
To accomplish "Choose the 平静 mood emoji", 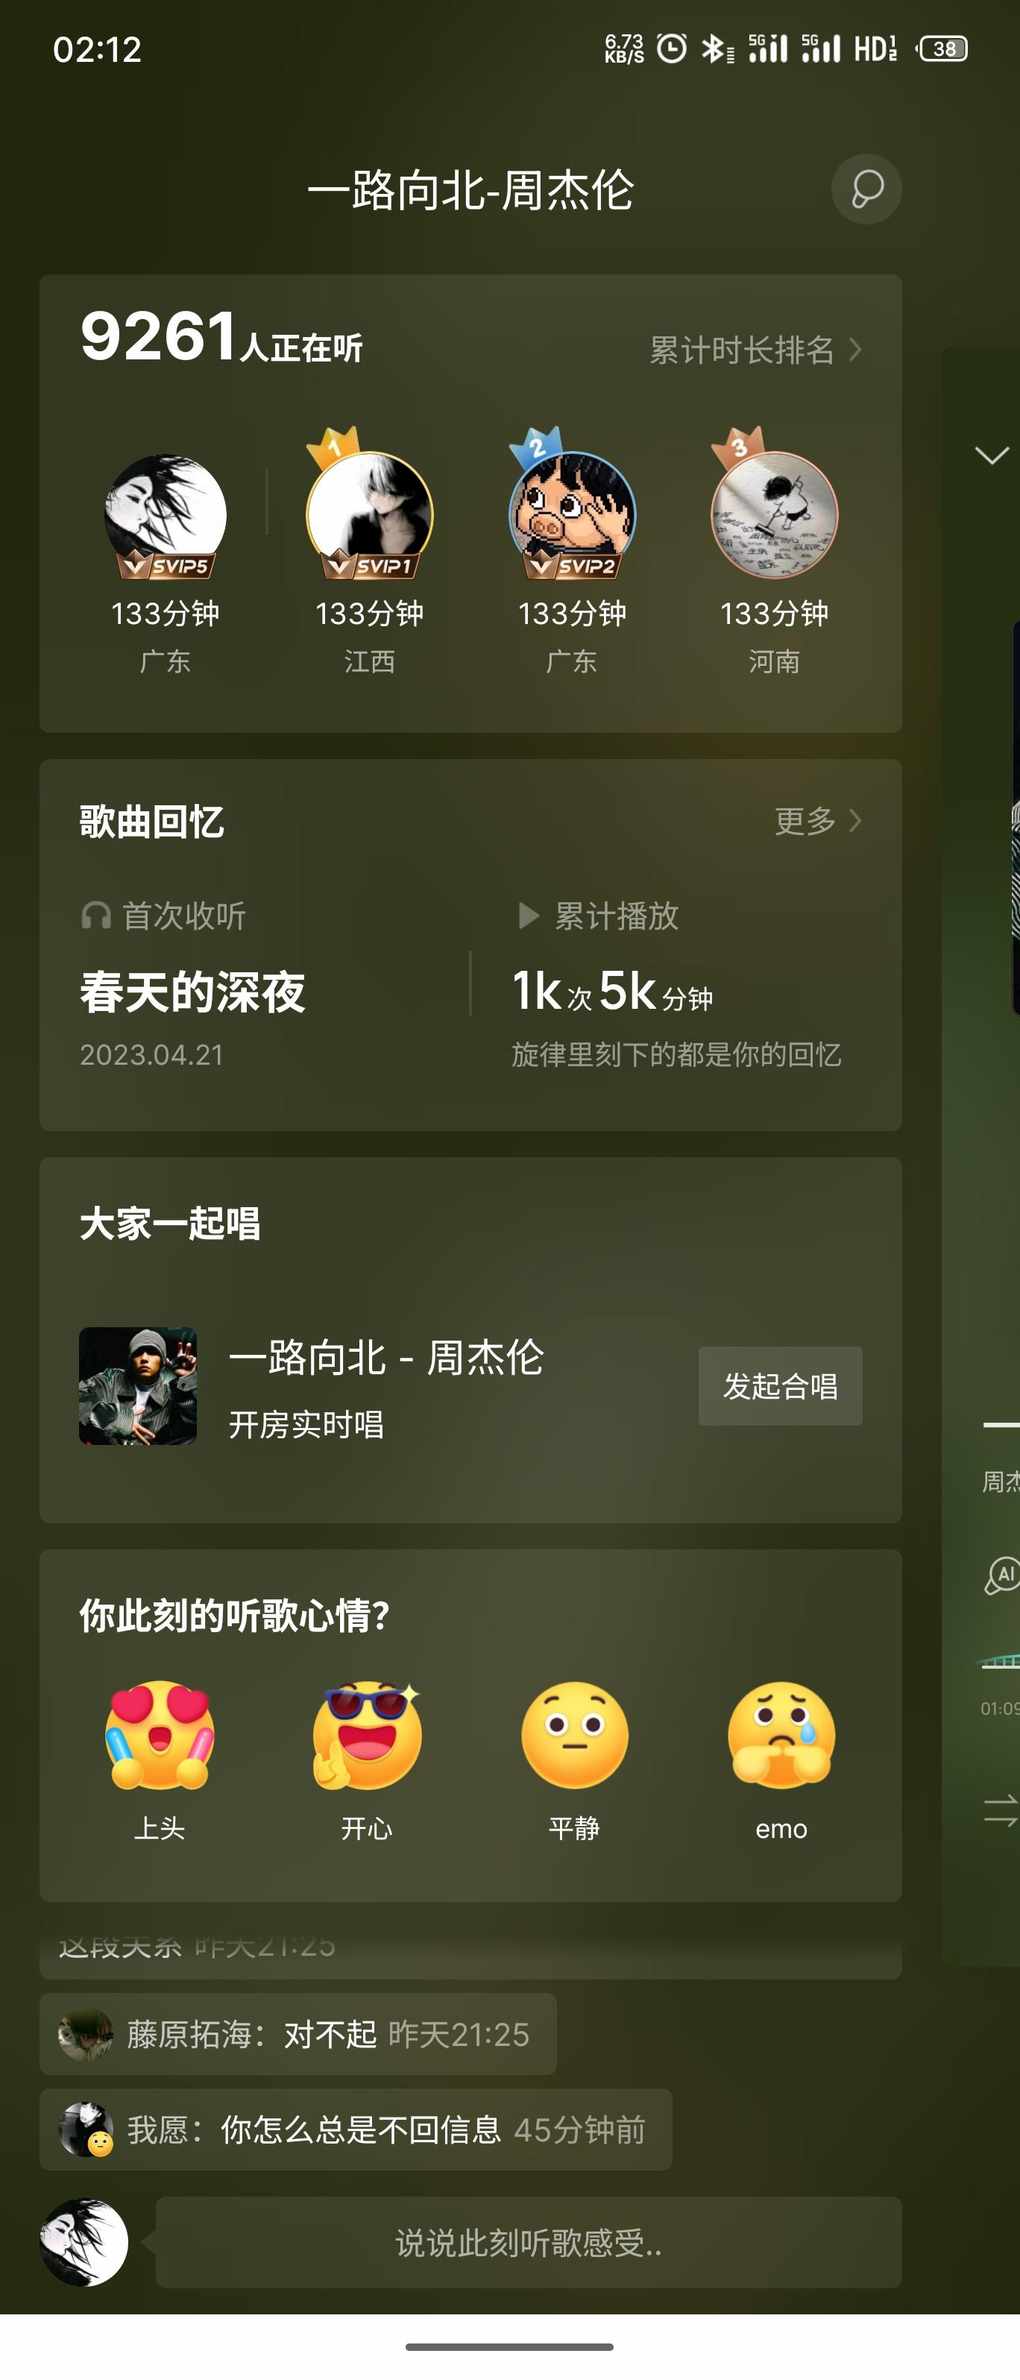I will [x=575, y=1735].
